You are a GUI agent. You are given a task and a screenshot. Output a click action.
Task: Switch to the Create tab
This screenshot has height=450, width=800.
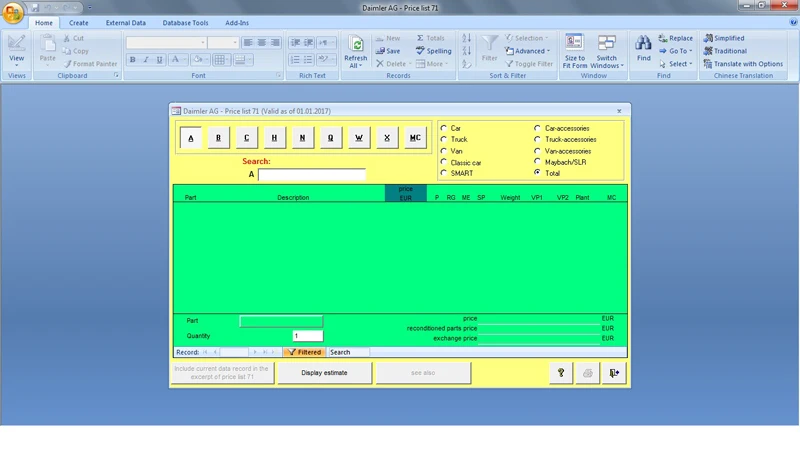click(79, 23)
